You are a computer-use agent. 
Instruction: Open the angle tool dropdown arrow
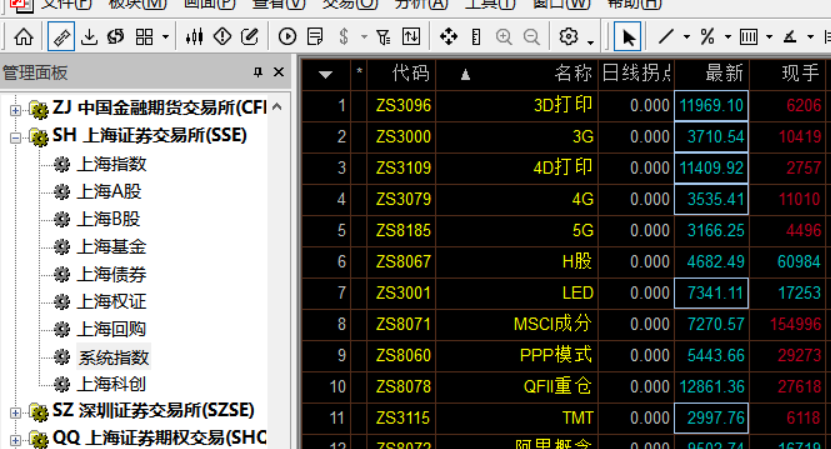coord(810,37)
